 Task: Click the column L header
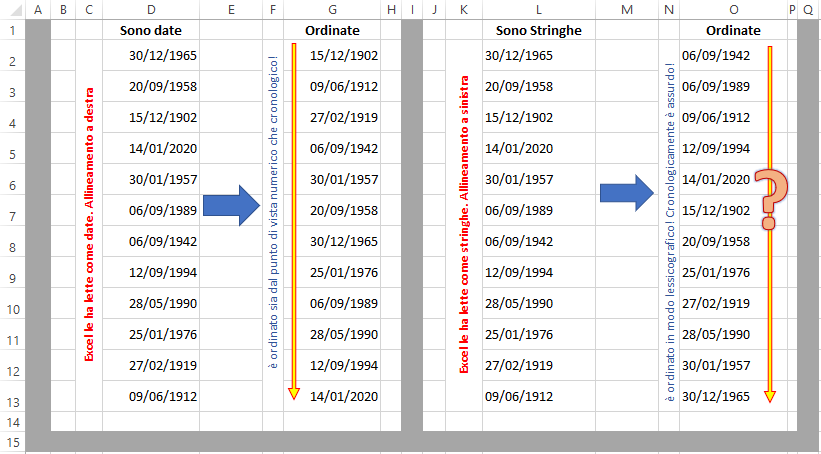538,10
